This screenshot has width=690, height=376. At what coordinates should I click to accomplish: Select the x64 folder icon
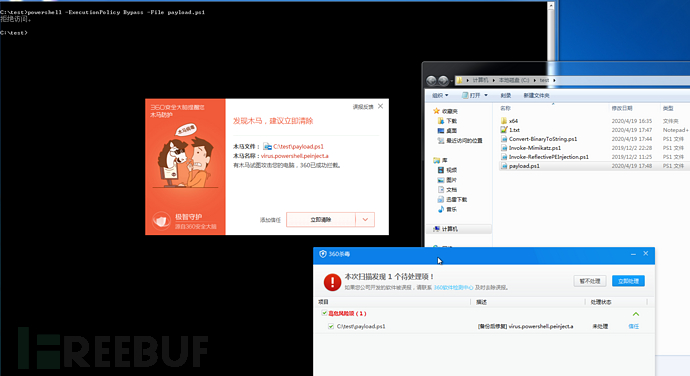pos(504,121)
